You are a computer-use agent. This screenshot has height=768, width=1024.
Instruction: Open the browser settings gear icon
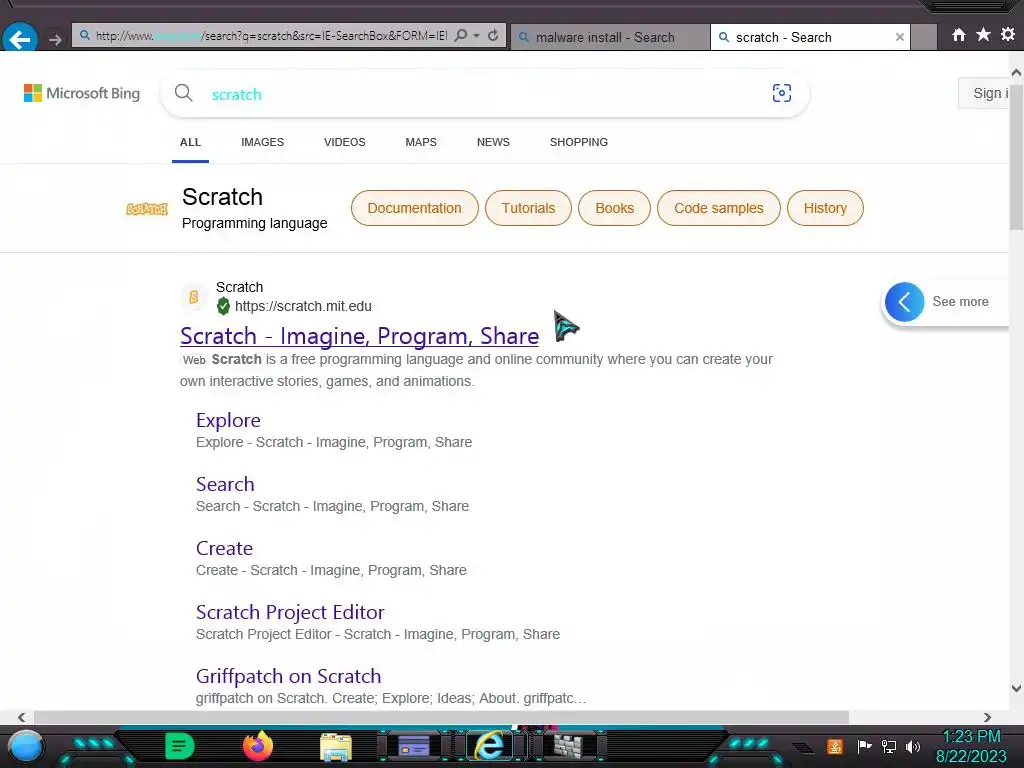pyautogui.click(x=1008, y=35)
